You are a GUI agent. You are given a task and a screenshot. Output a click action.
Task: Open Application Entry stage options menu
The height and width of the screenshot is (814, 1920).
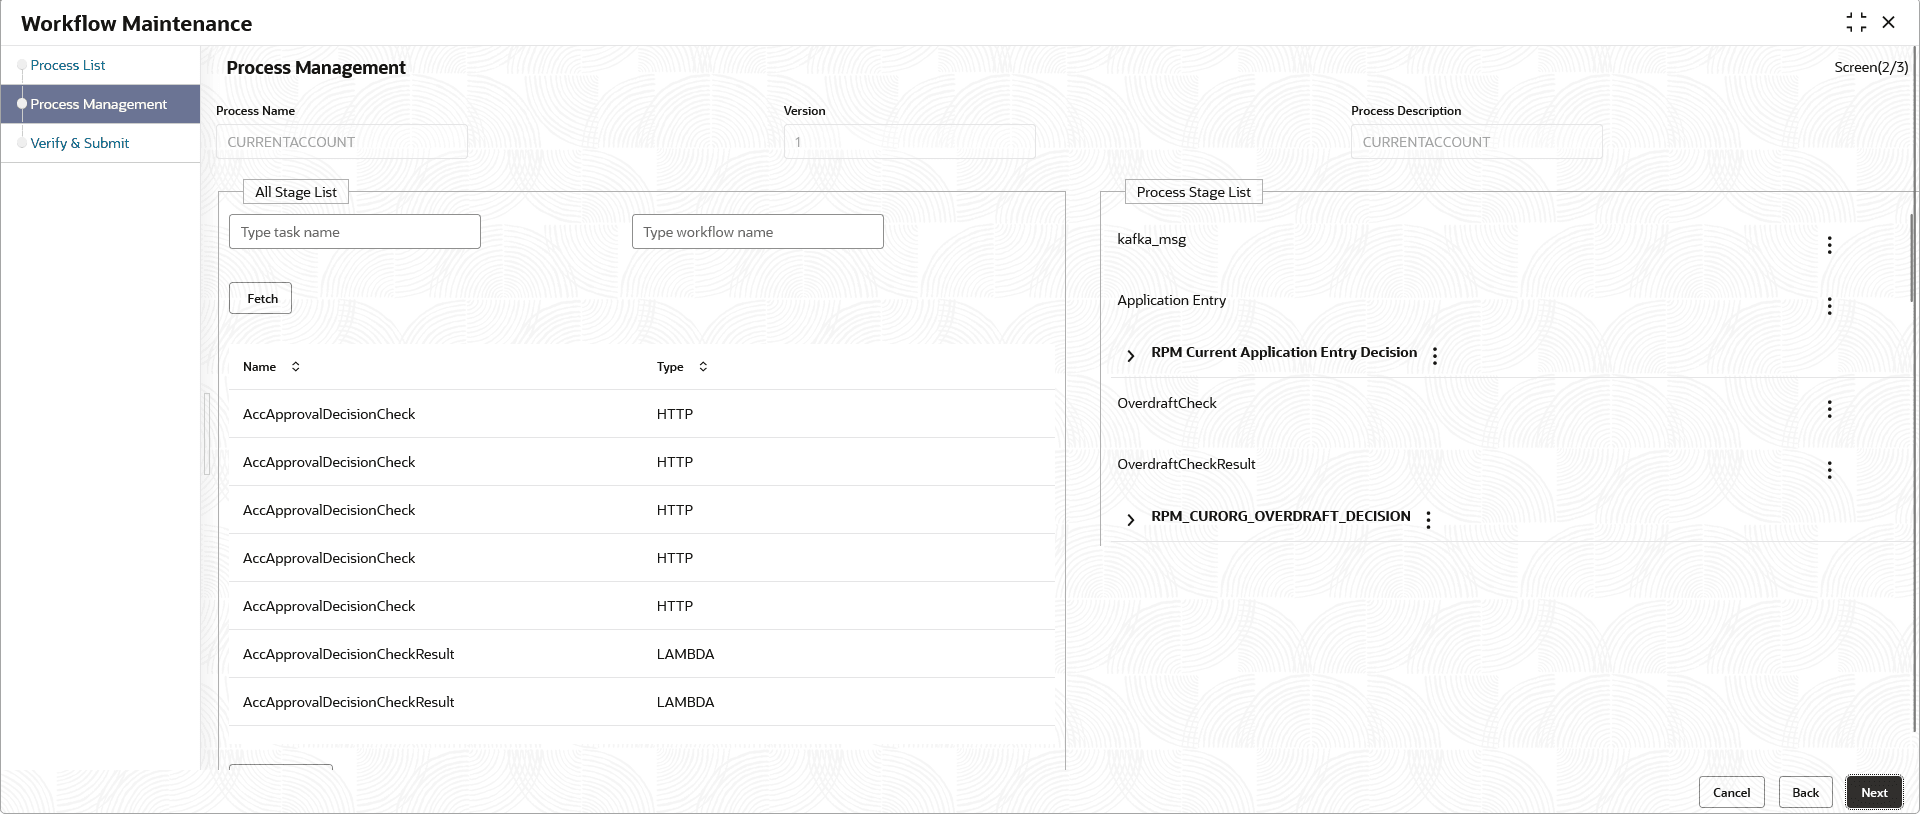1829,306
